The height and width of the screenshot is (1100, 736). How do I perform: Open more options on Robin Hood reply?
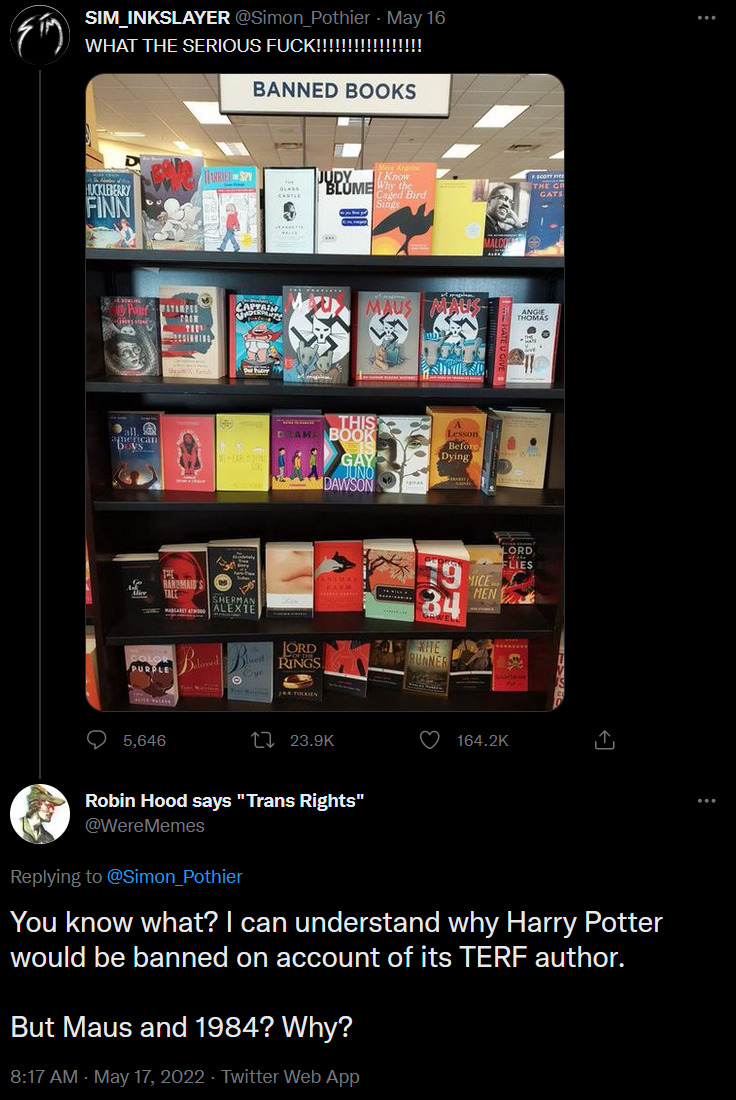point(707,800)
